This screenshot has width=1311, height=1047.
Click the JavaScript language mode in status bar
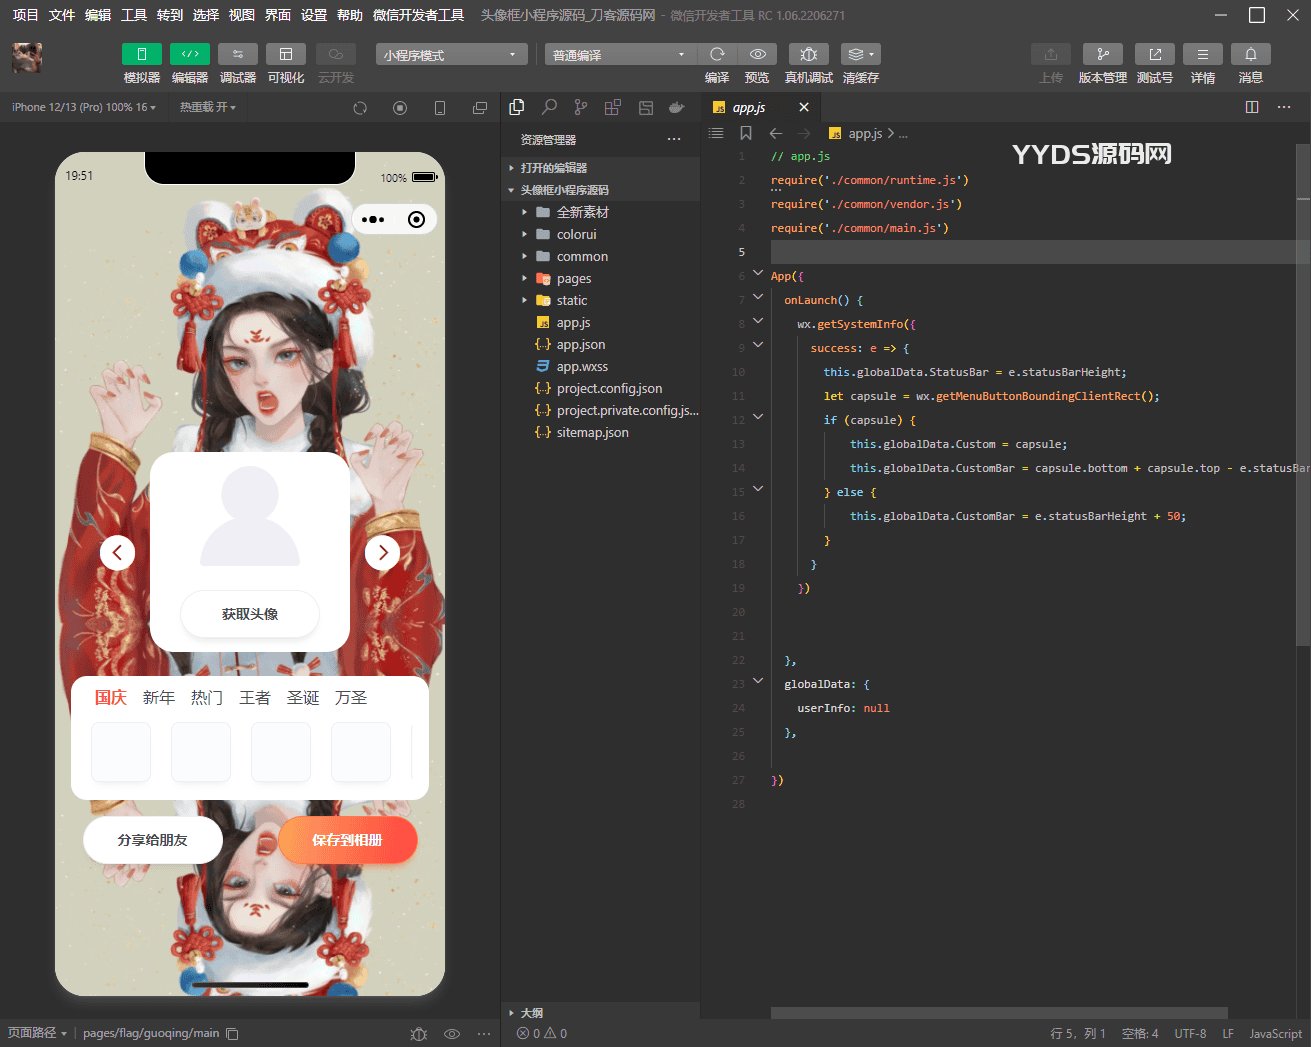tap(1275, 1034)
